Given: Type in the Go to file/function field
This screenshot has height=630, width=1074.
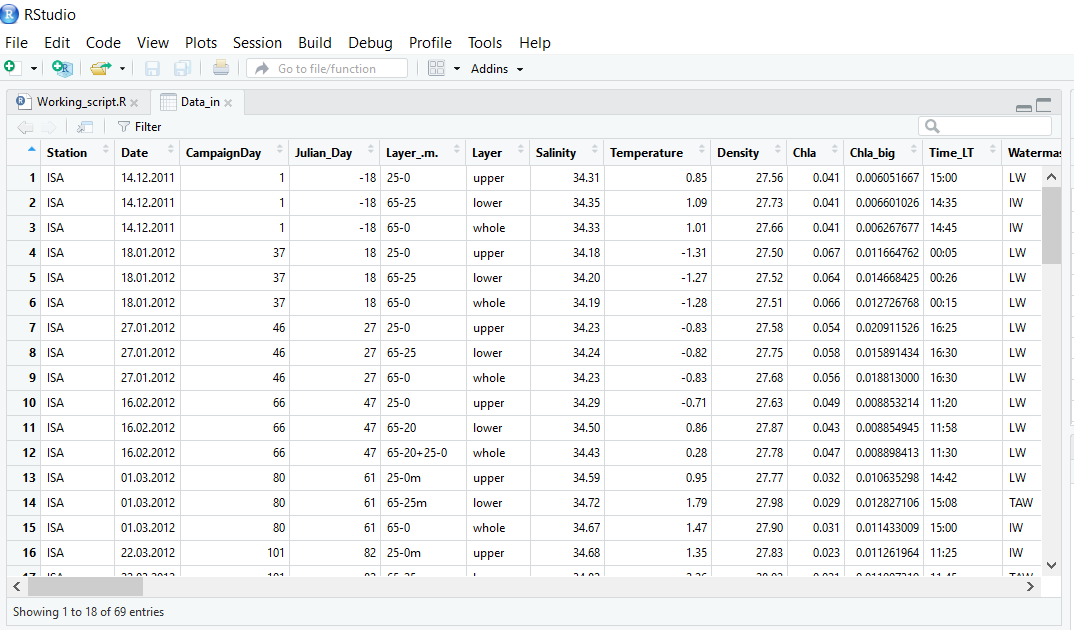Looking at the screenshot, I should pyautogui.click(x=330, y=68).
